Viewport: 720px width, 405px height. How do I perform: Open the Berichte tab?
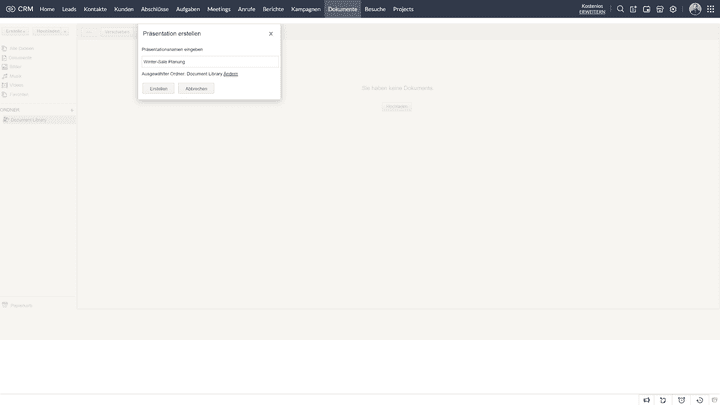273,9
